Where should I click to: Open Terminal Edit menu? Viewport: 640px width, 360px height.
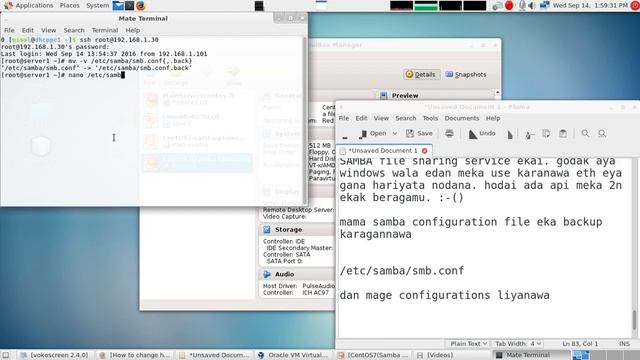[28, 30]
